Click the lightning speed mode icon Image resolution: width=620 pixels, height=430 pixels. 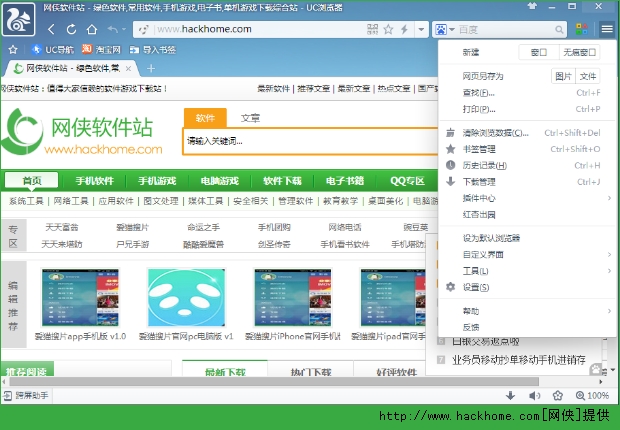pos(404,29)
